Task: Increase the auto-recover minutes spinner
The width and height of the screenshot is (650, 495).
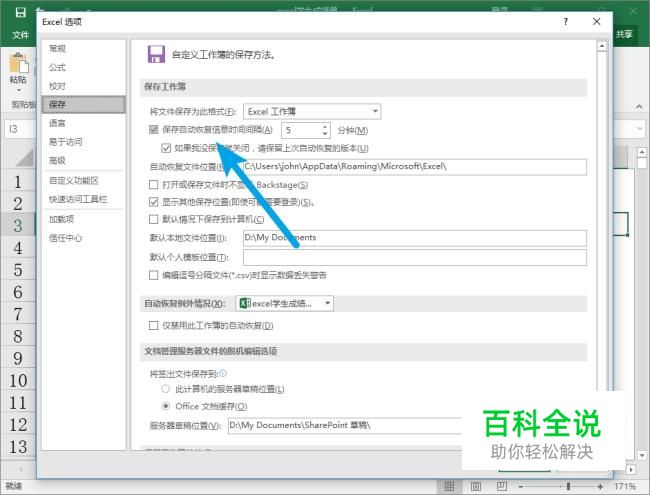Action: coord(325,126)
